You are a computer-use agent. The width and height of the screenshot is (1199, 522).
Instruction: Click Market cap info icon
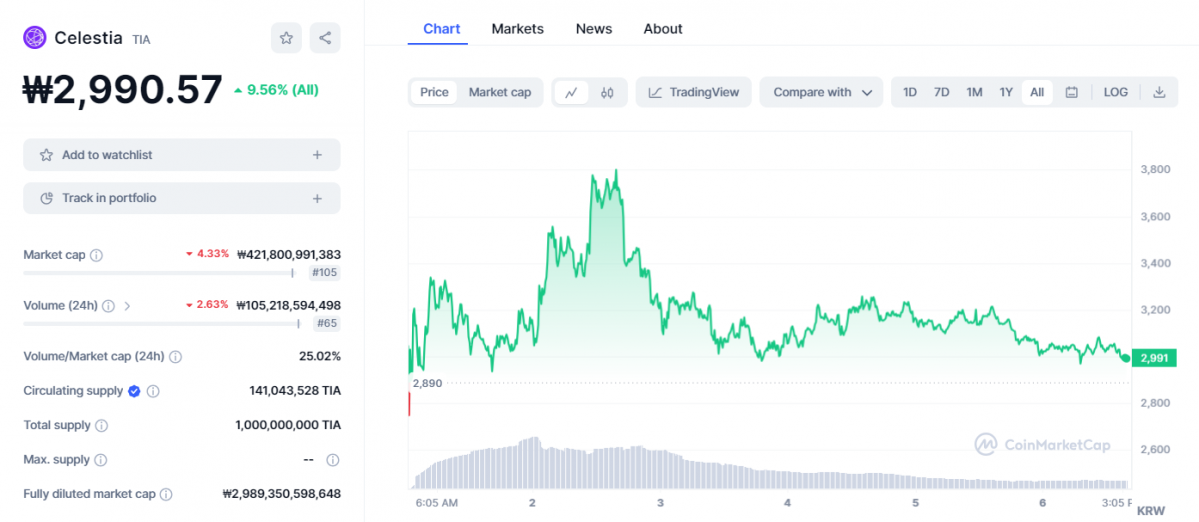click(97, 255)
